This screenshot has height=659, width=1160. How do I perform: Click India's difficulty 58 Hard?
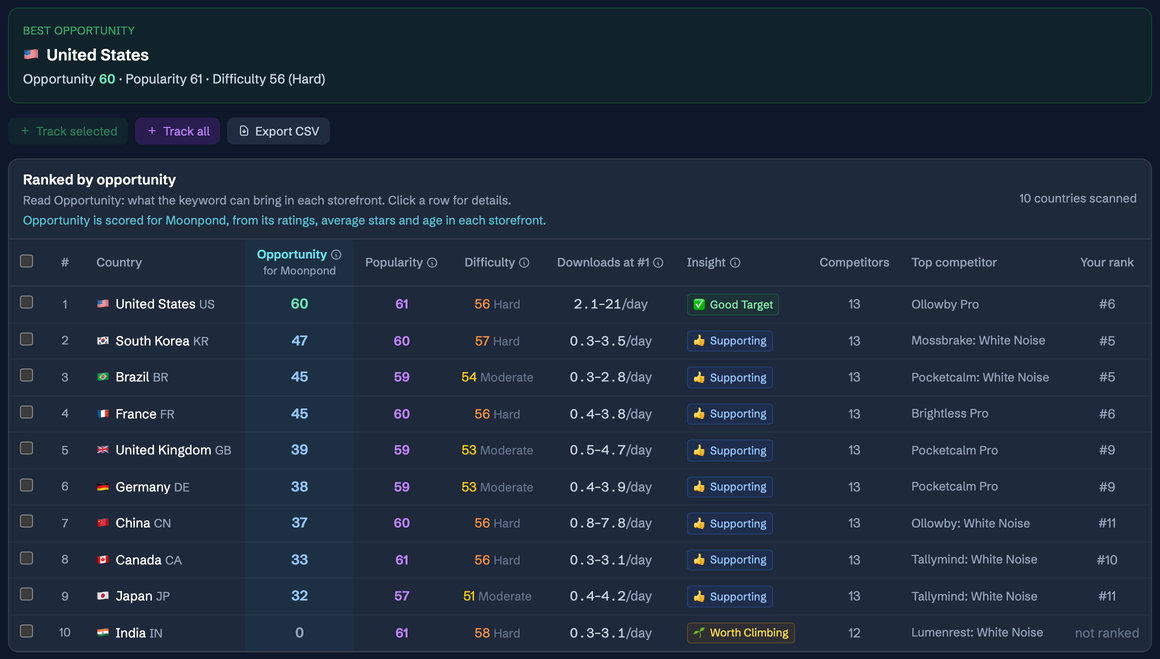tap(497, 633)
